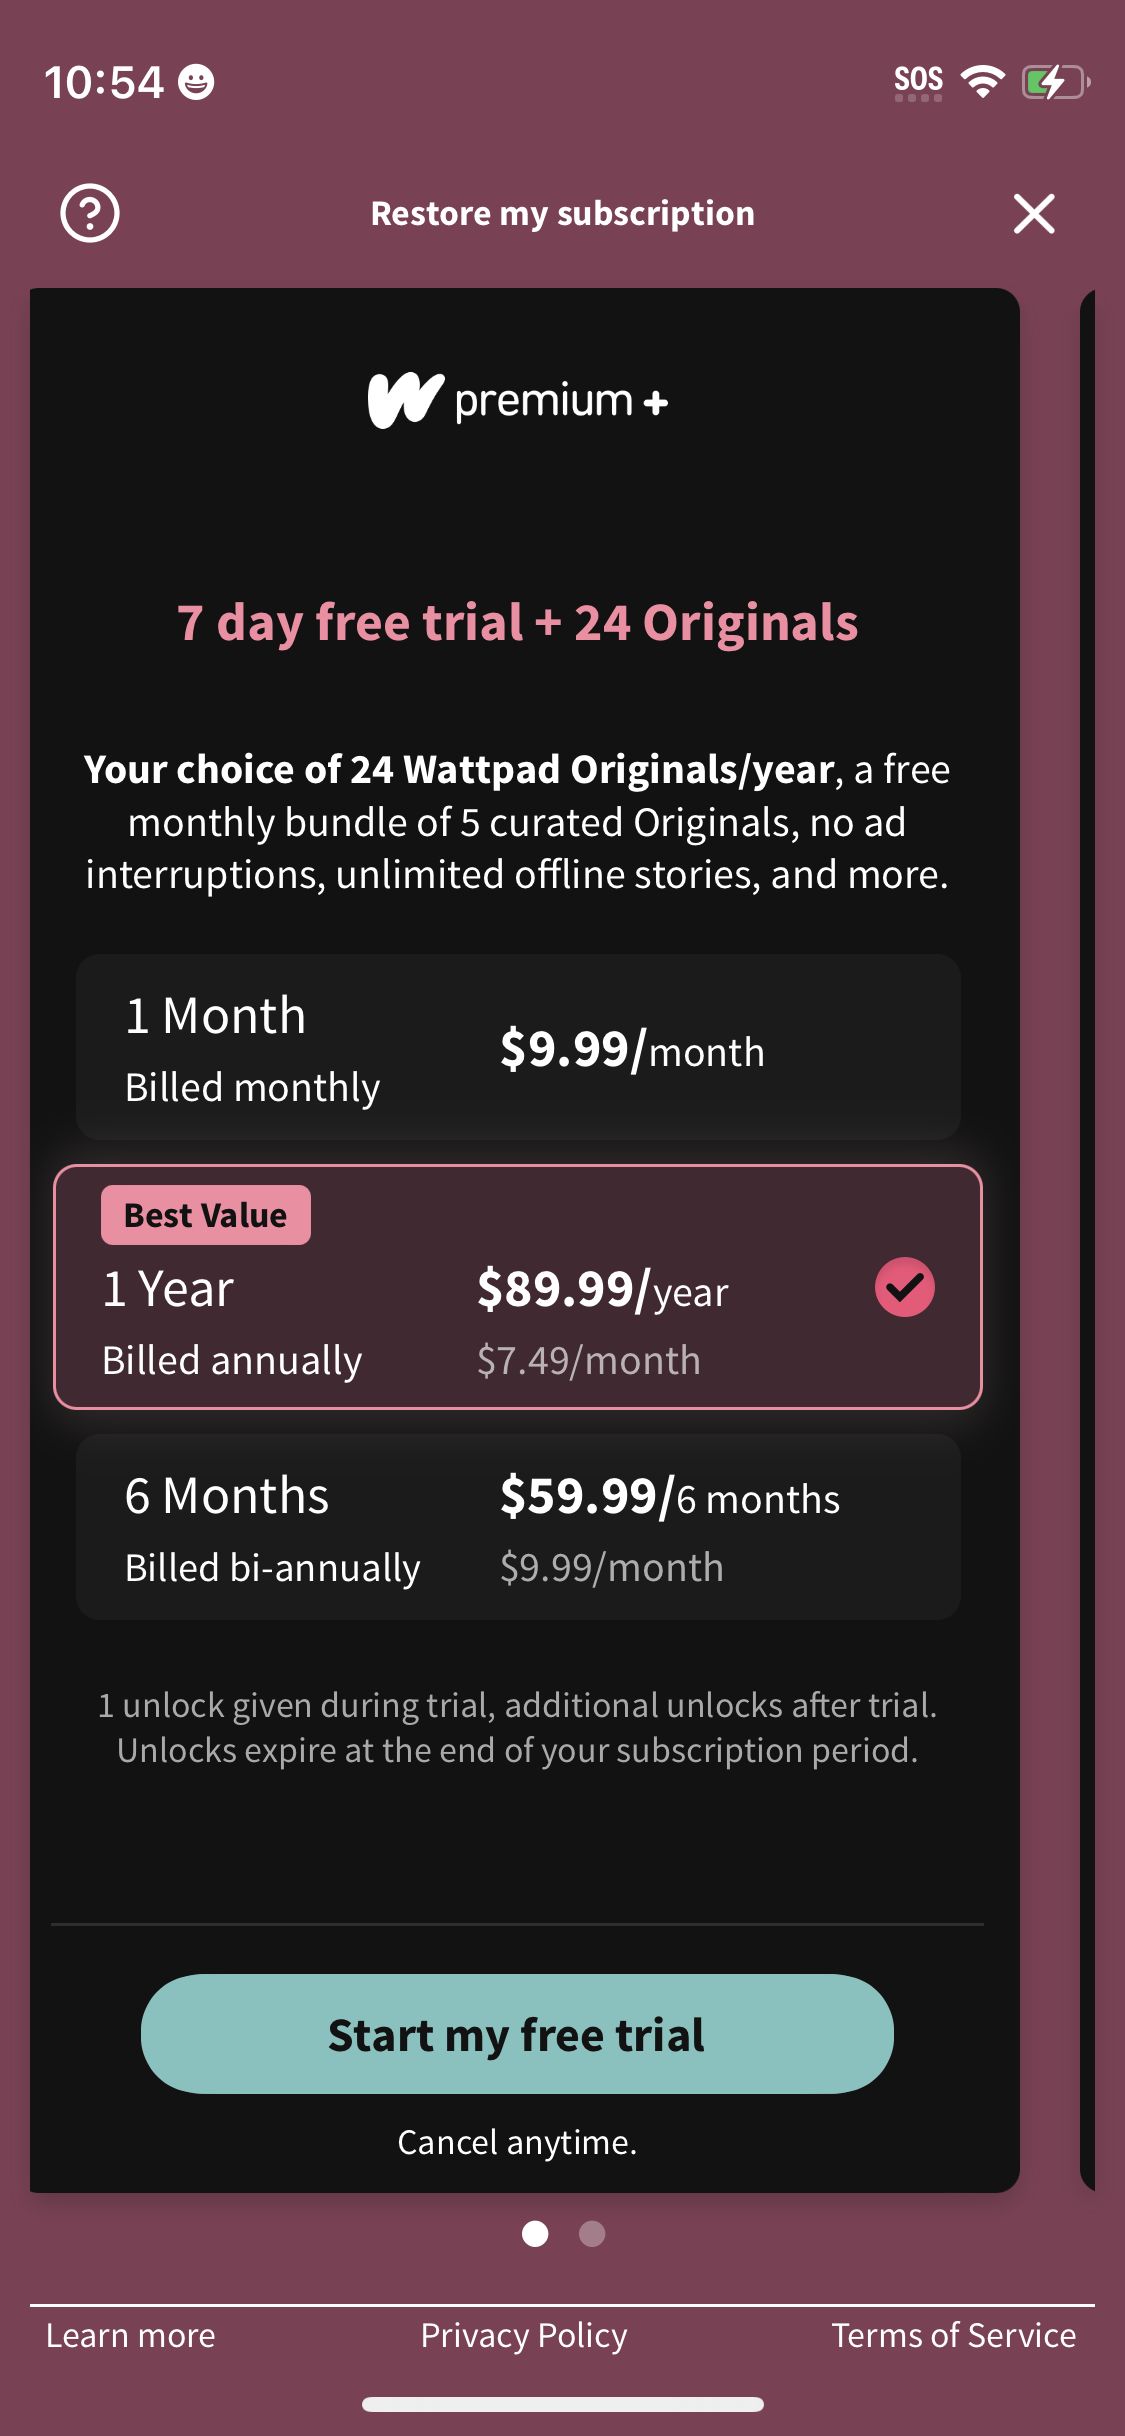Open the Privacy Policy link
Image resolution: width=1125 pixels, height=2436 pixels.
click(524, 2335)
